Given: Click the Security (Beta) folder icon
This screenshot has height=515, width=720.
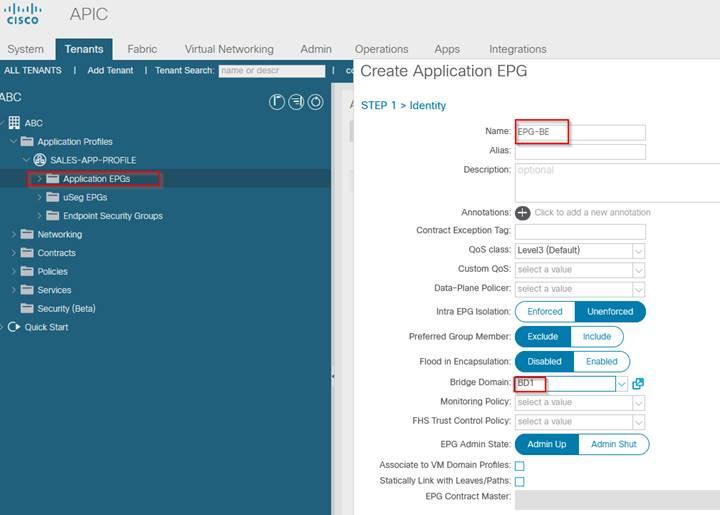Looking at the screenshot, I should 27,308.
